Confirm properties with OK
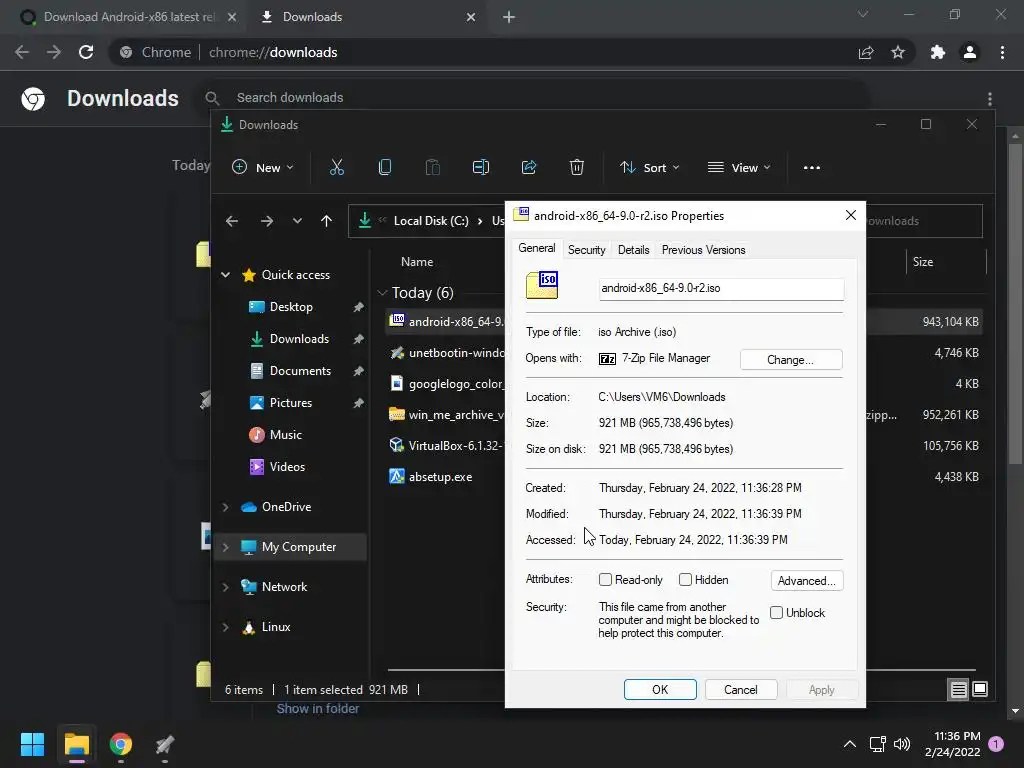Image resolution: width=1024 pixels, height=768 pixels. (x=660, y=690)
